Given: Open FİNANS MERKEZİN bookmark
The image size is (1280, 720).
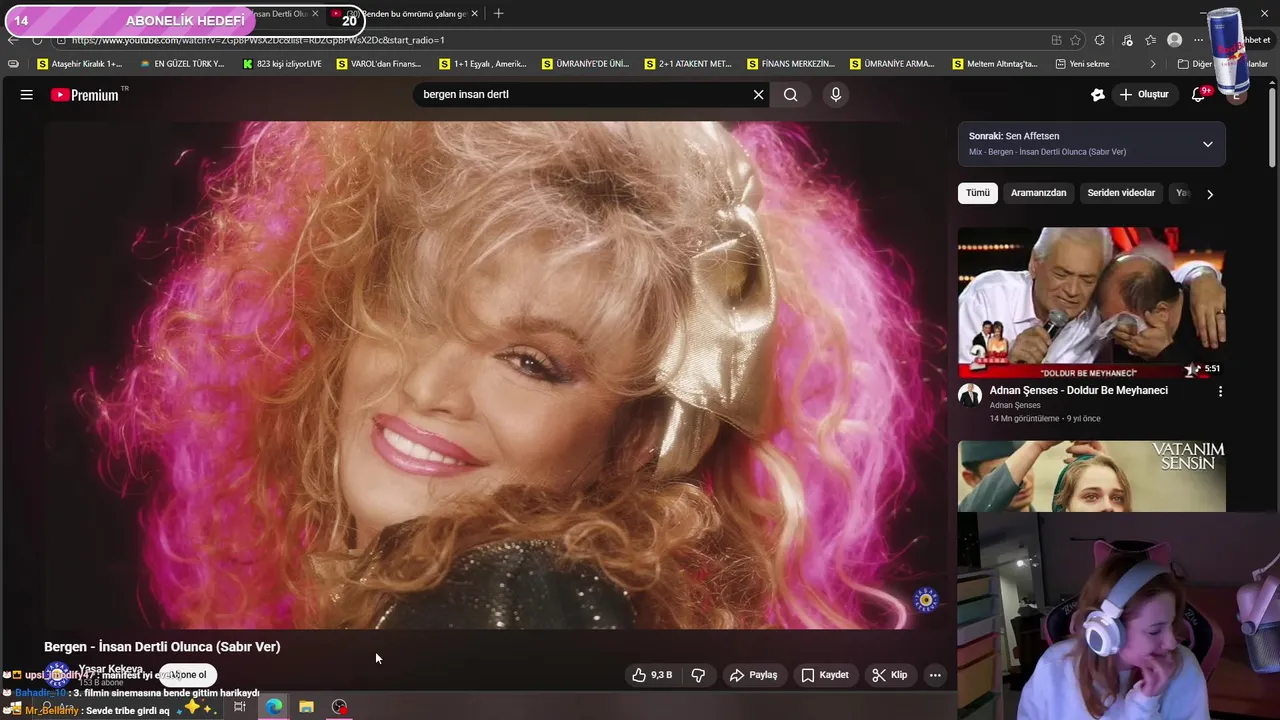Looking at the screenshot, I should (x=790, y=64).
